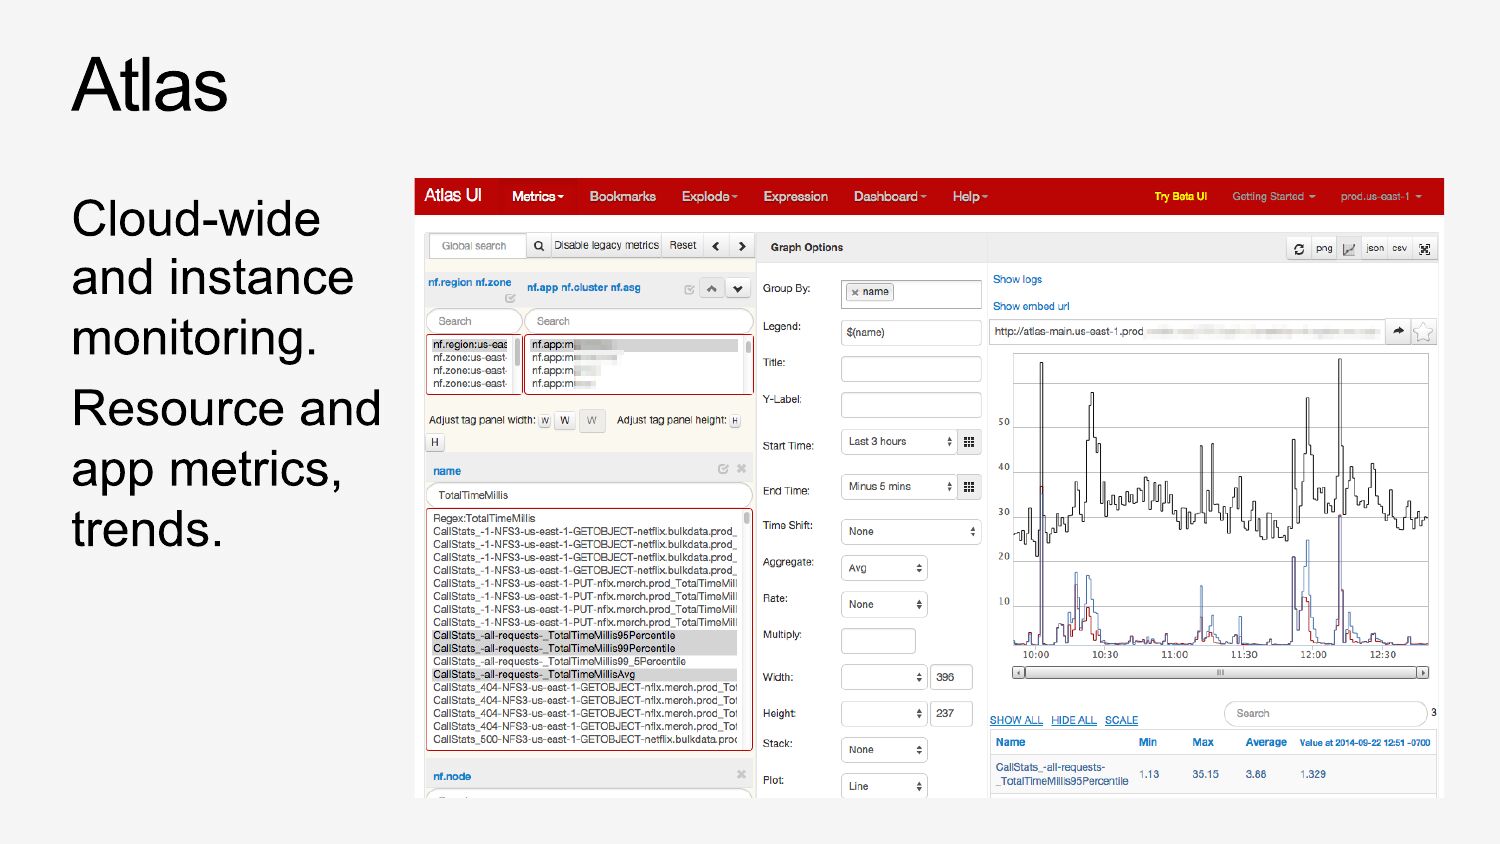The height and width of the screenshot is (844, 1500).
Task: Click the fullscreen expand icon in graph toolbar
Action: coord(1425,249)
